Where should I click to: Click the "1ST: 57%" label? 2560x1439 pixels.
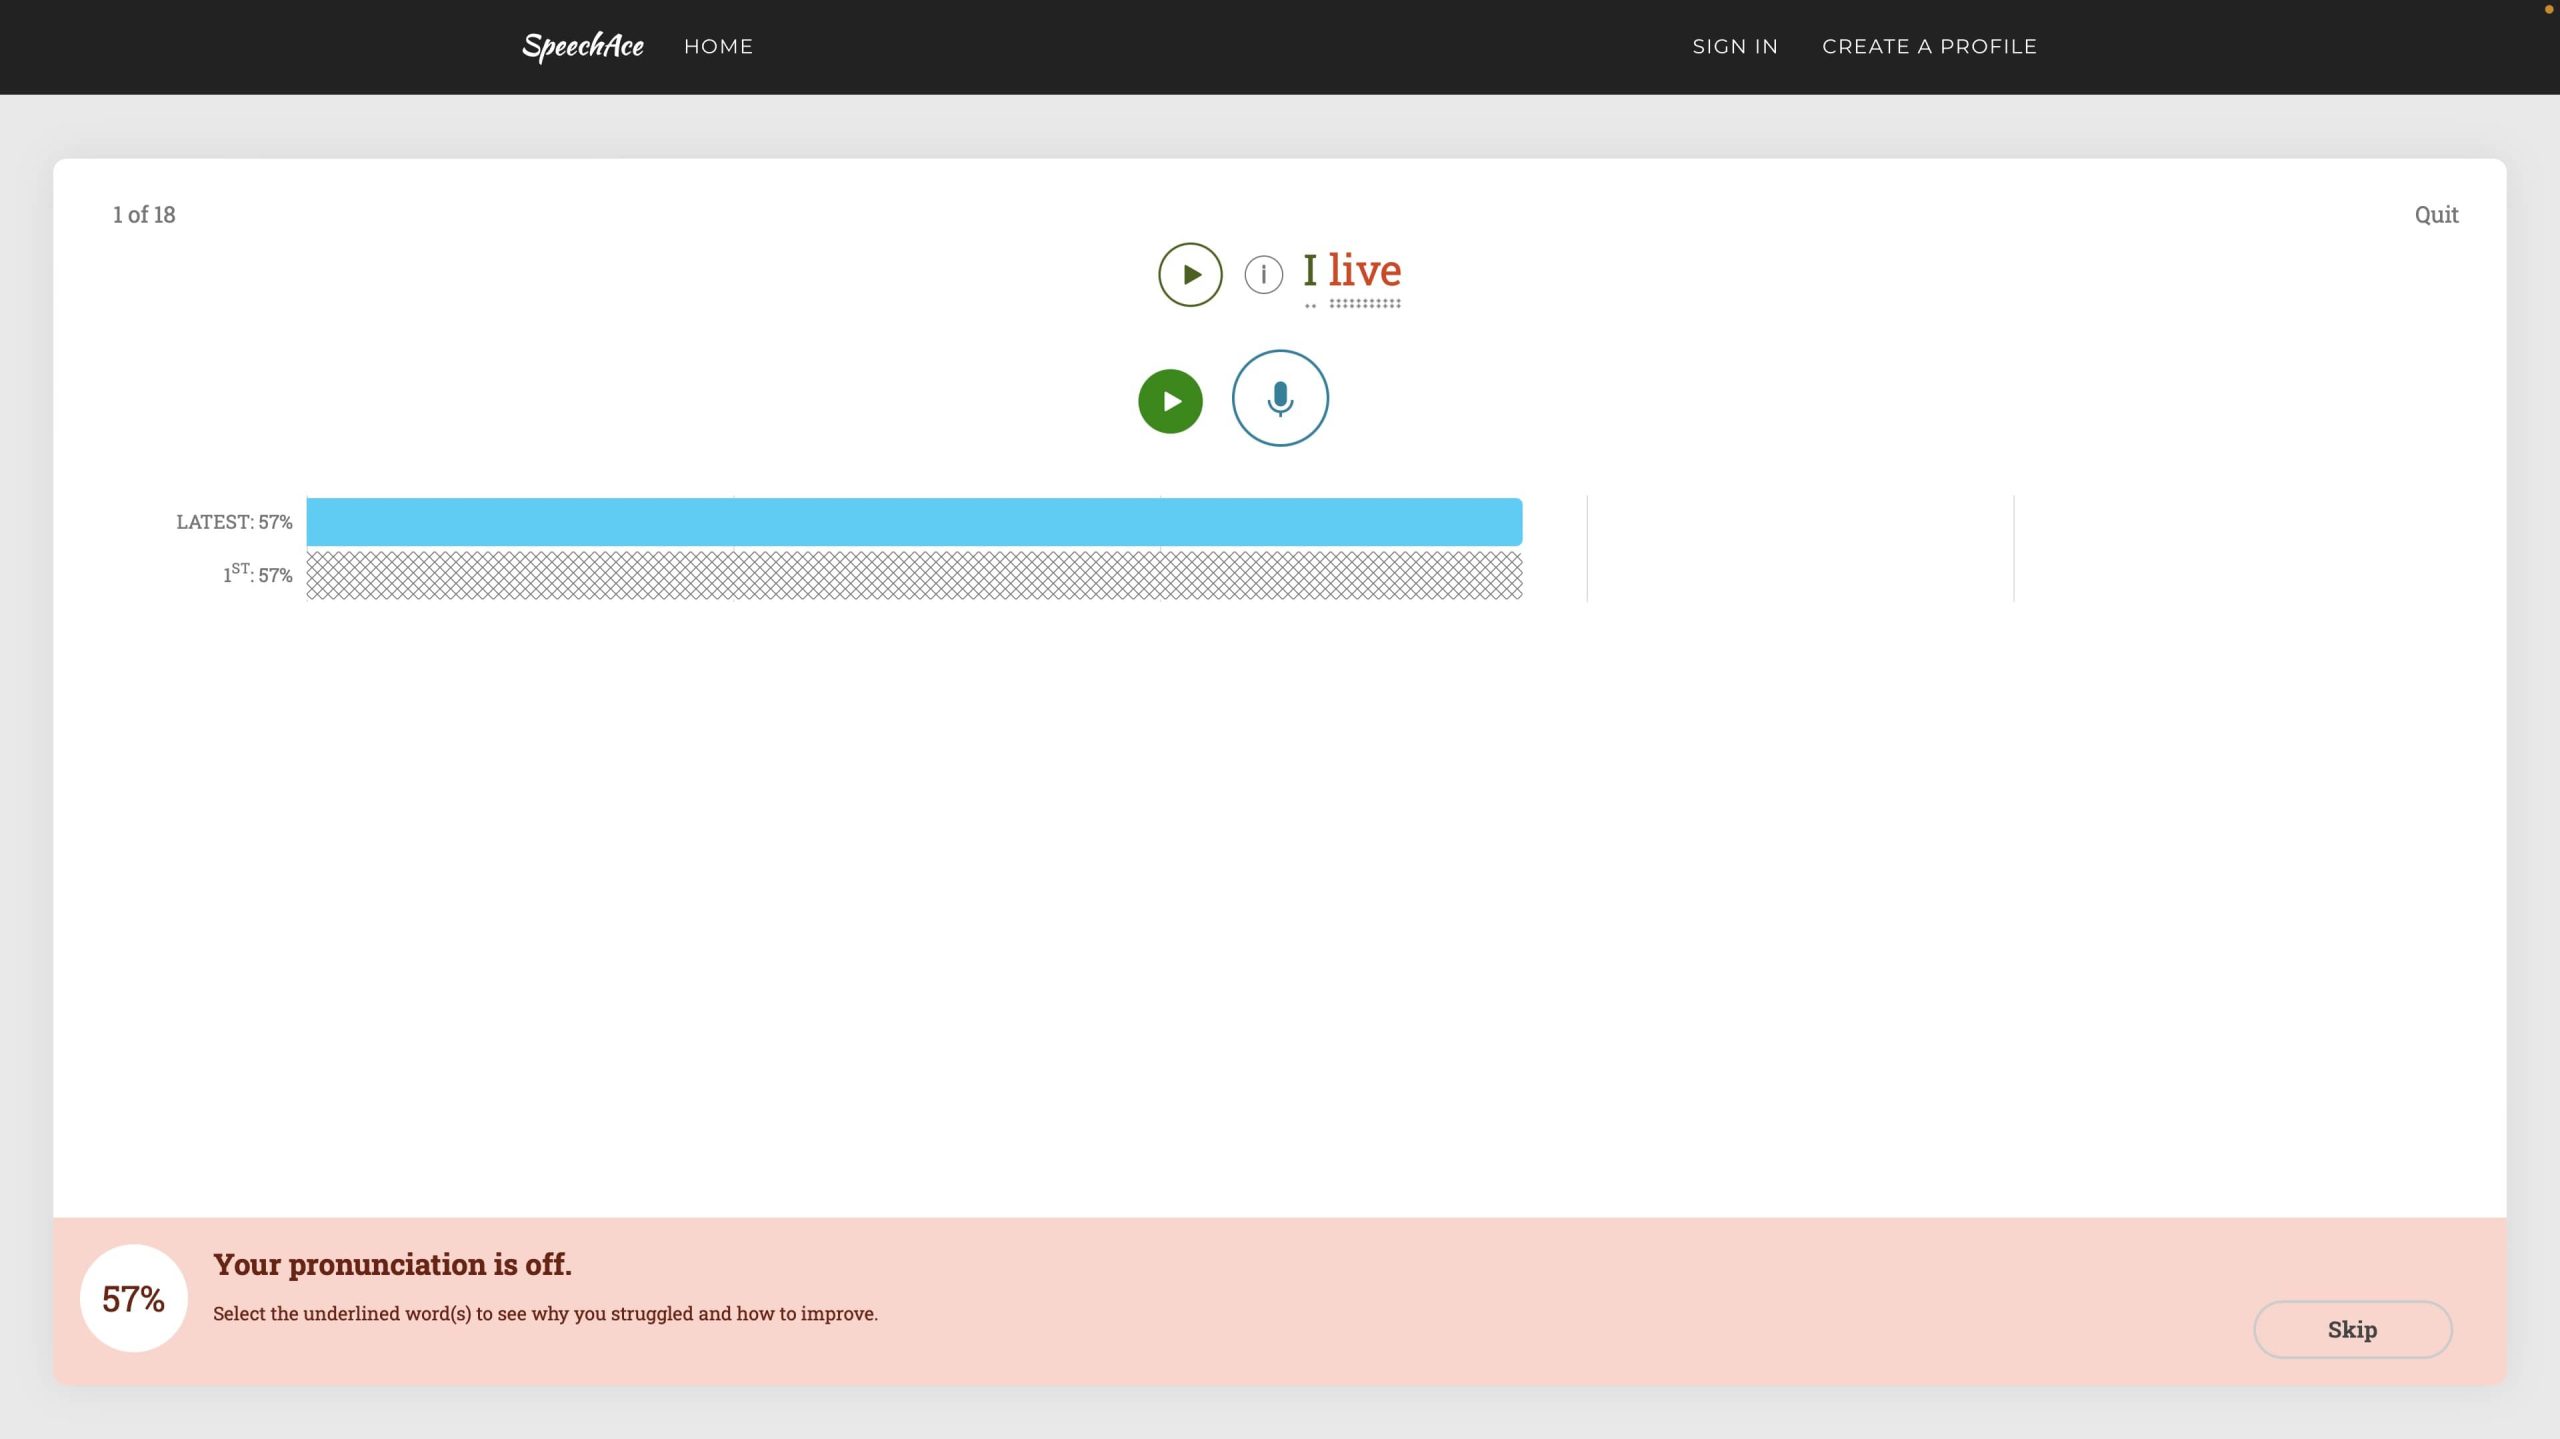258,574
